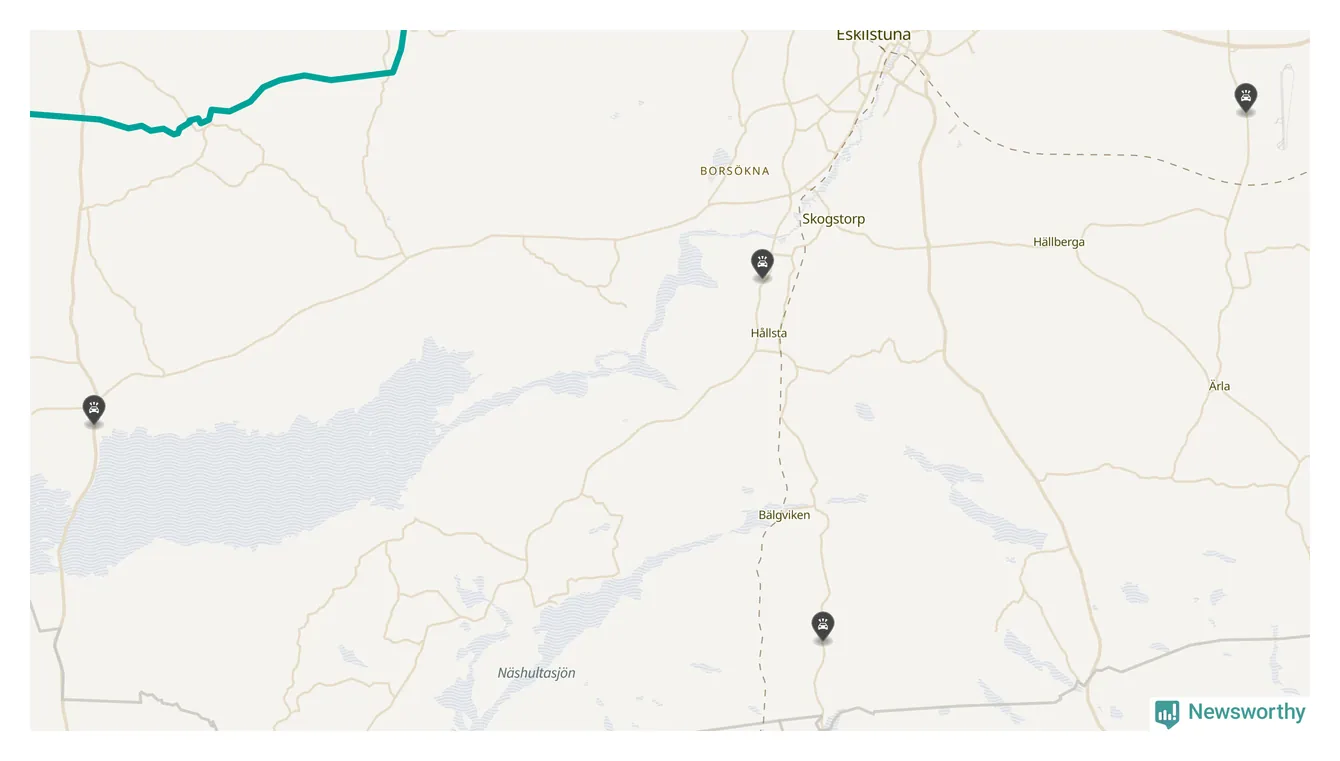1340x761 pixels.
Task: Select the Skogstorp place label
Action: [833, 219]
